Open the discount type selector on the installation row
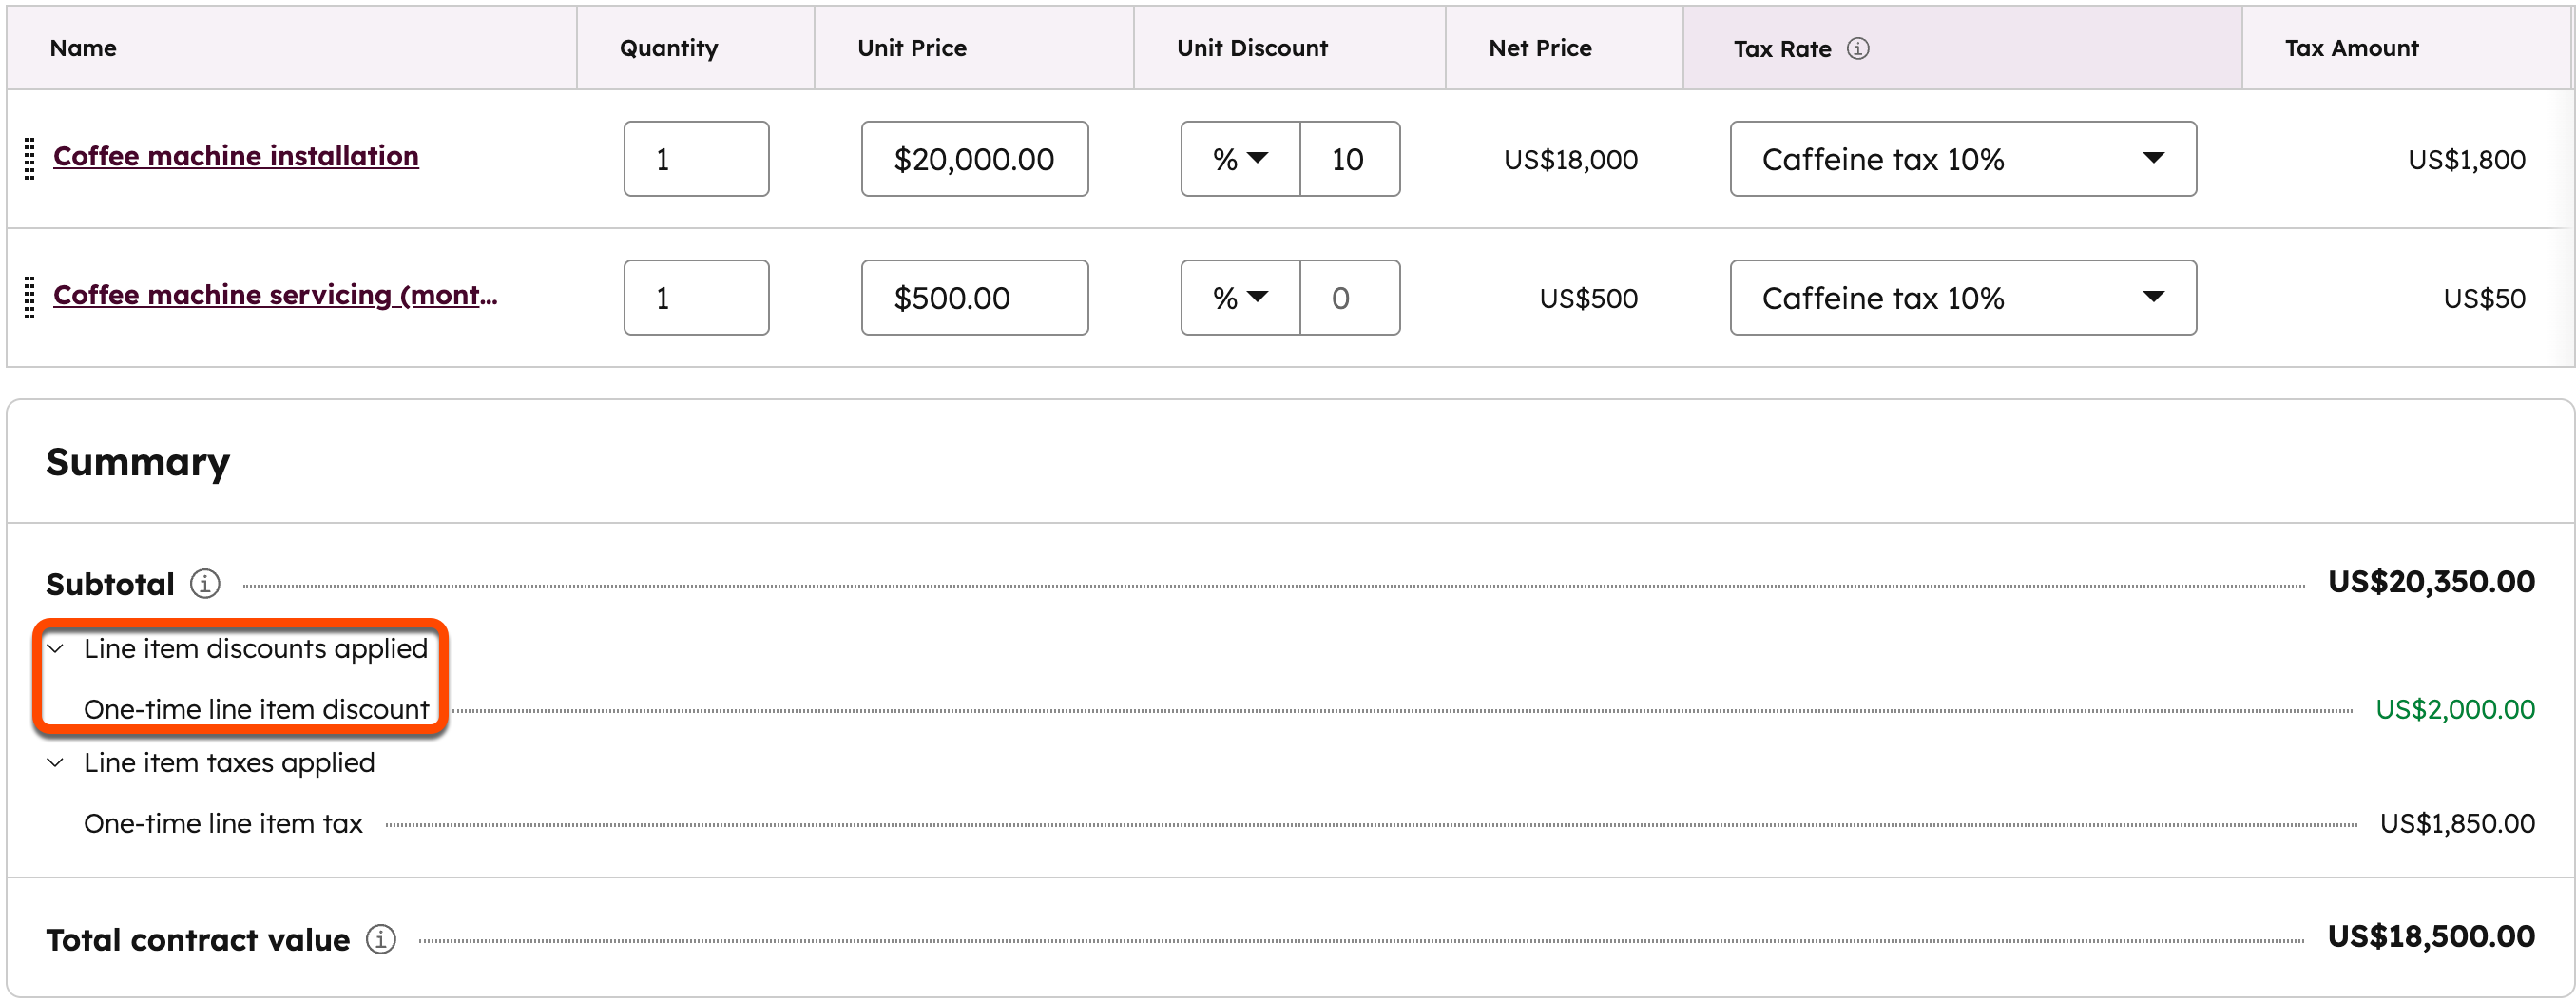The height and width of the screenshot is (1002, 2576). (x=1239, y=158)
